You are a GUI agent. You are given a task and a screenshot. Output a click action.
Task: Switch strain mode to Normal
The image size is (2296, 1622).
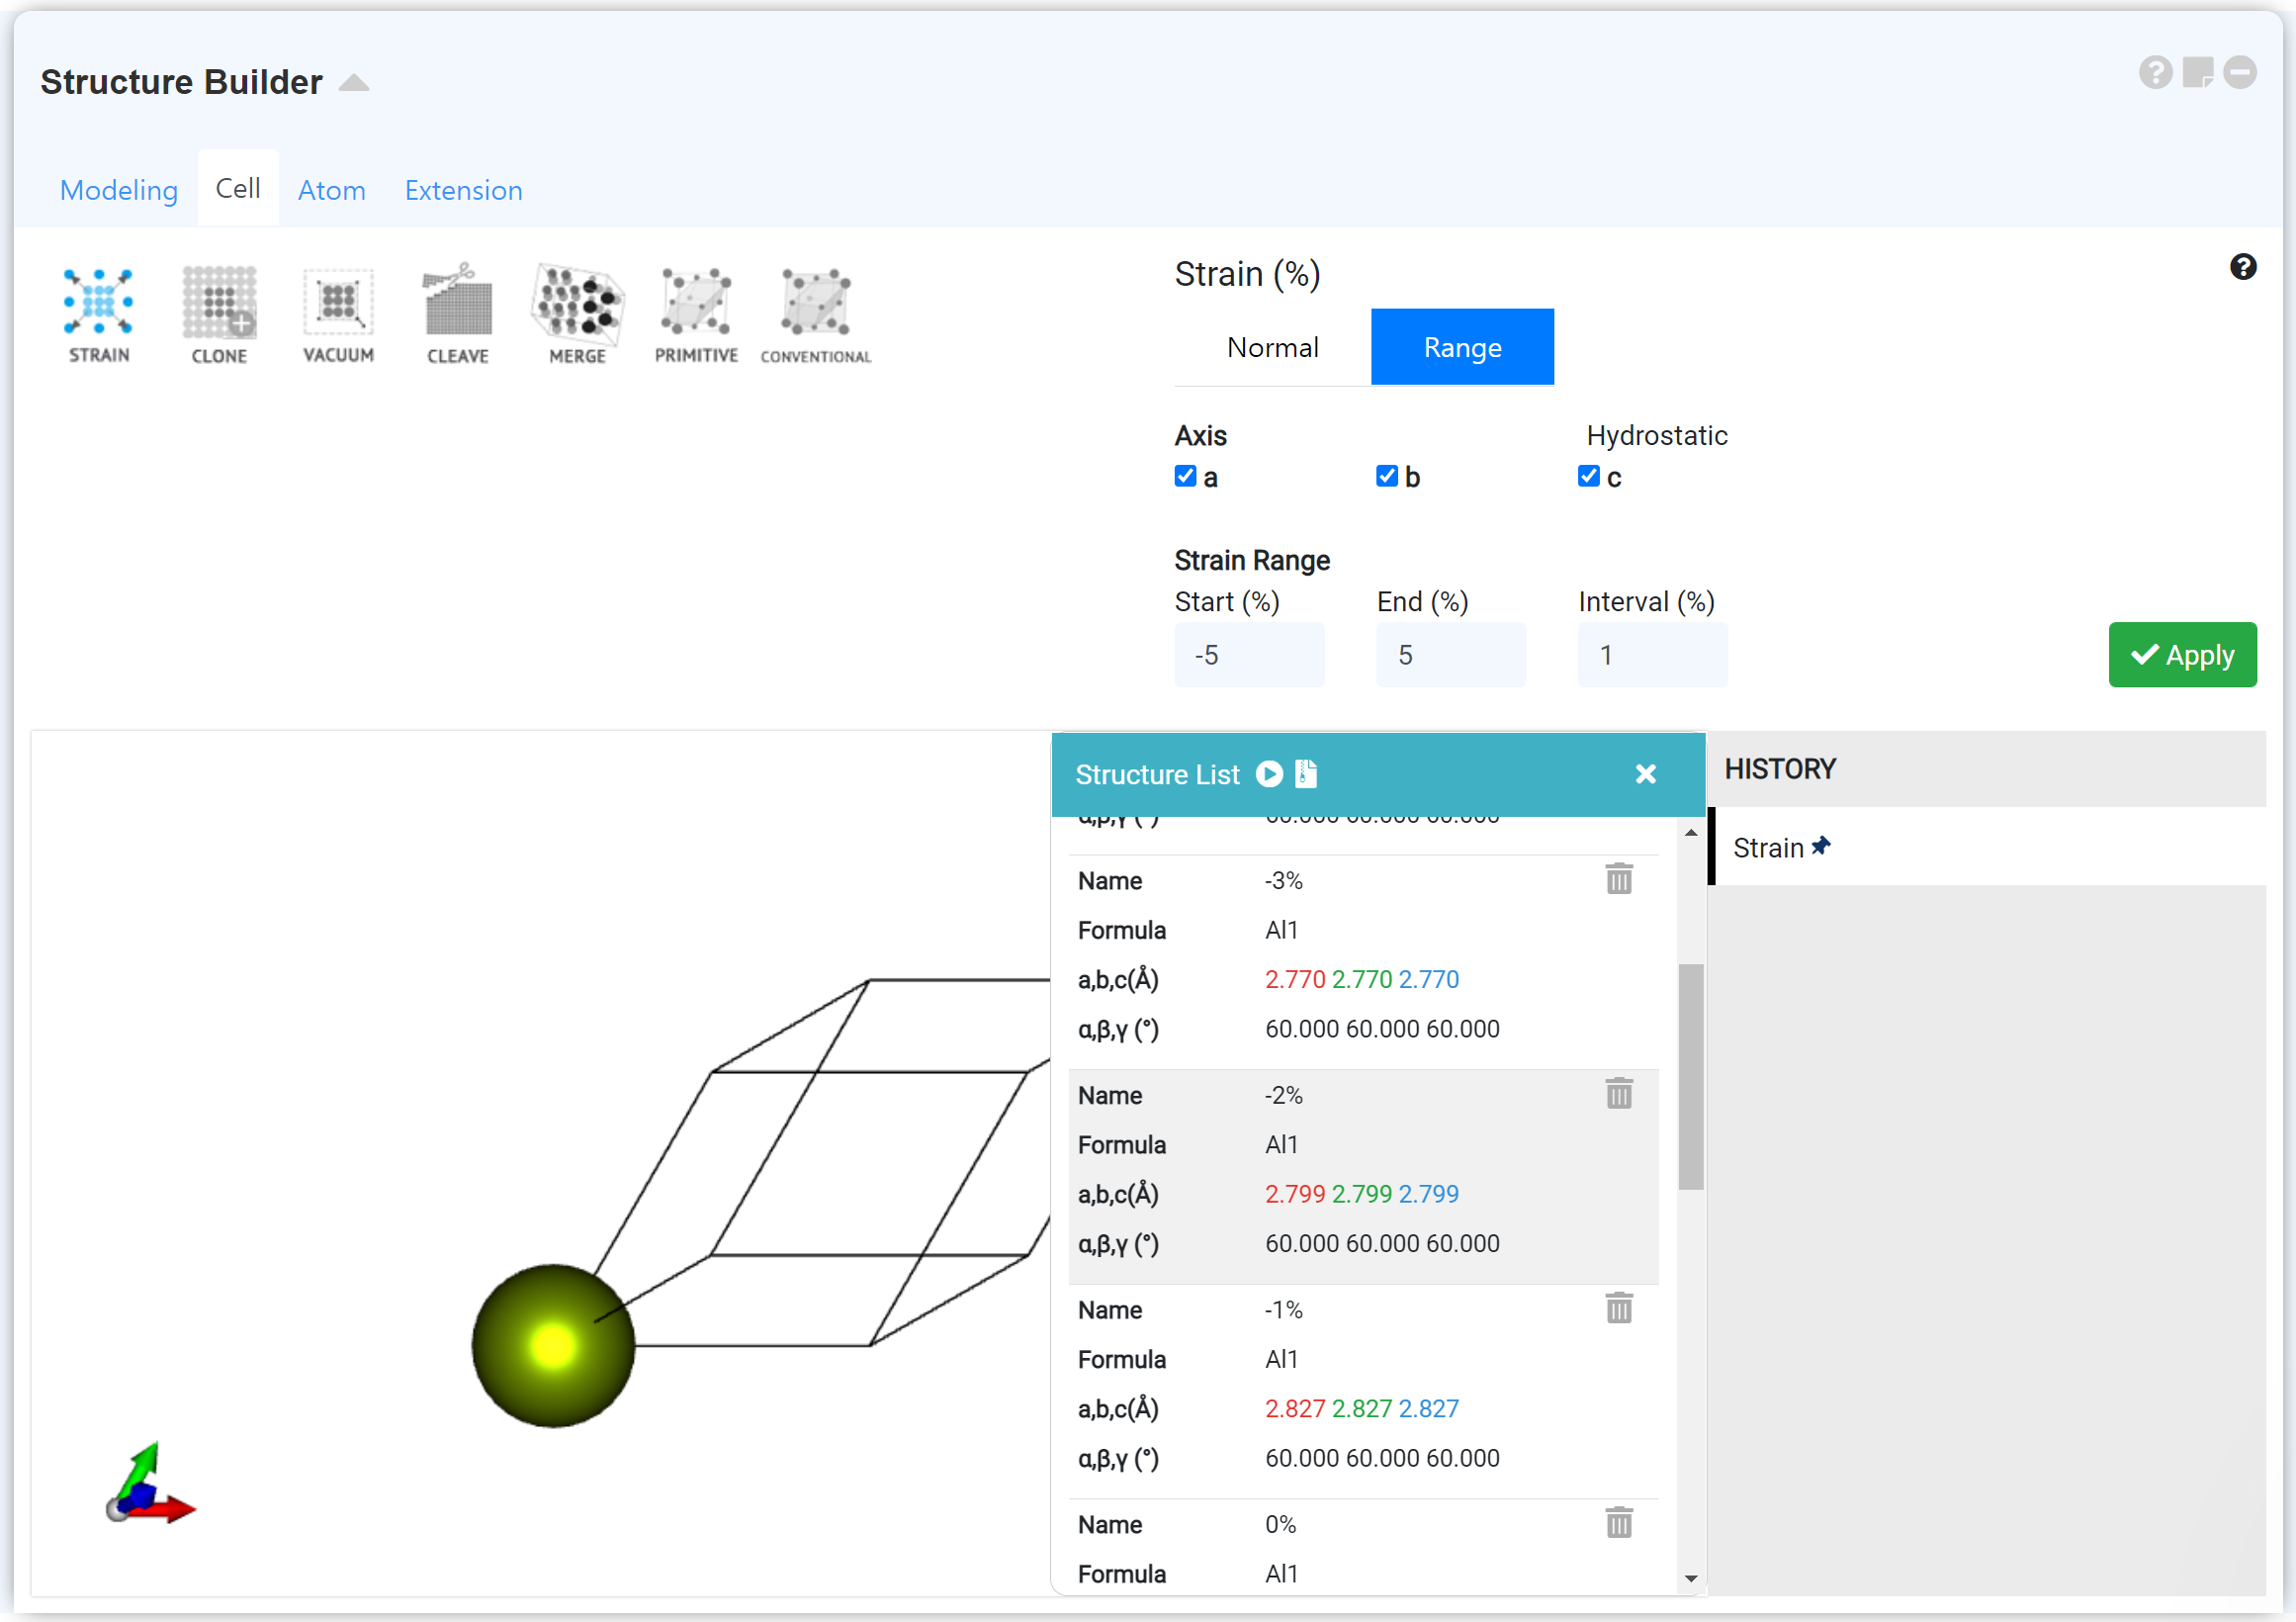(1272, 347)
